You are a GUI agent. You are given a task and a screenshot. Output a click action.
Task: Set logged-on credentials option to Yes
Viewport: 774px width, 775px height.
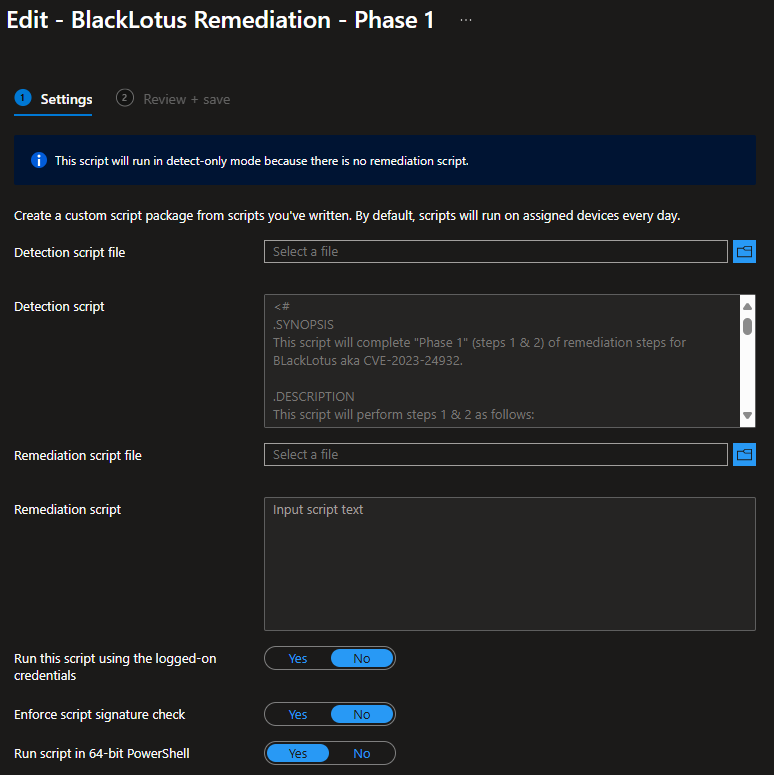point(298,658)
